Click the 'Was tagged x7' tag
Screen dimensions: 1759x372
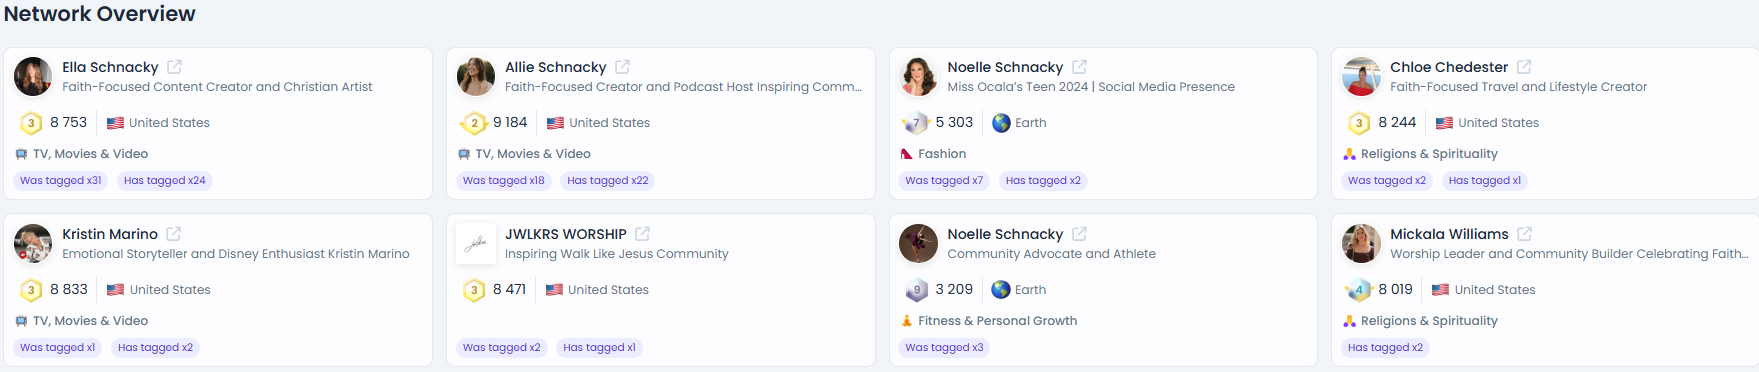(944, 181)
